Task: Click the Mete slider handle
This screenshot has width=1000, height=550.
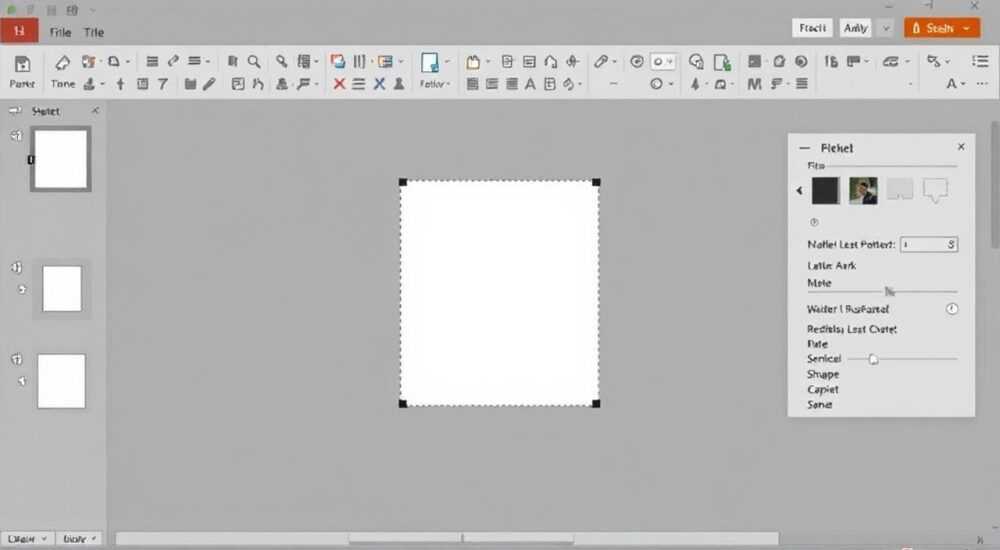Action: tap(890, 291)
